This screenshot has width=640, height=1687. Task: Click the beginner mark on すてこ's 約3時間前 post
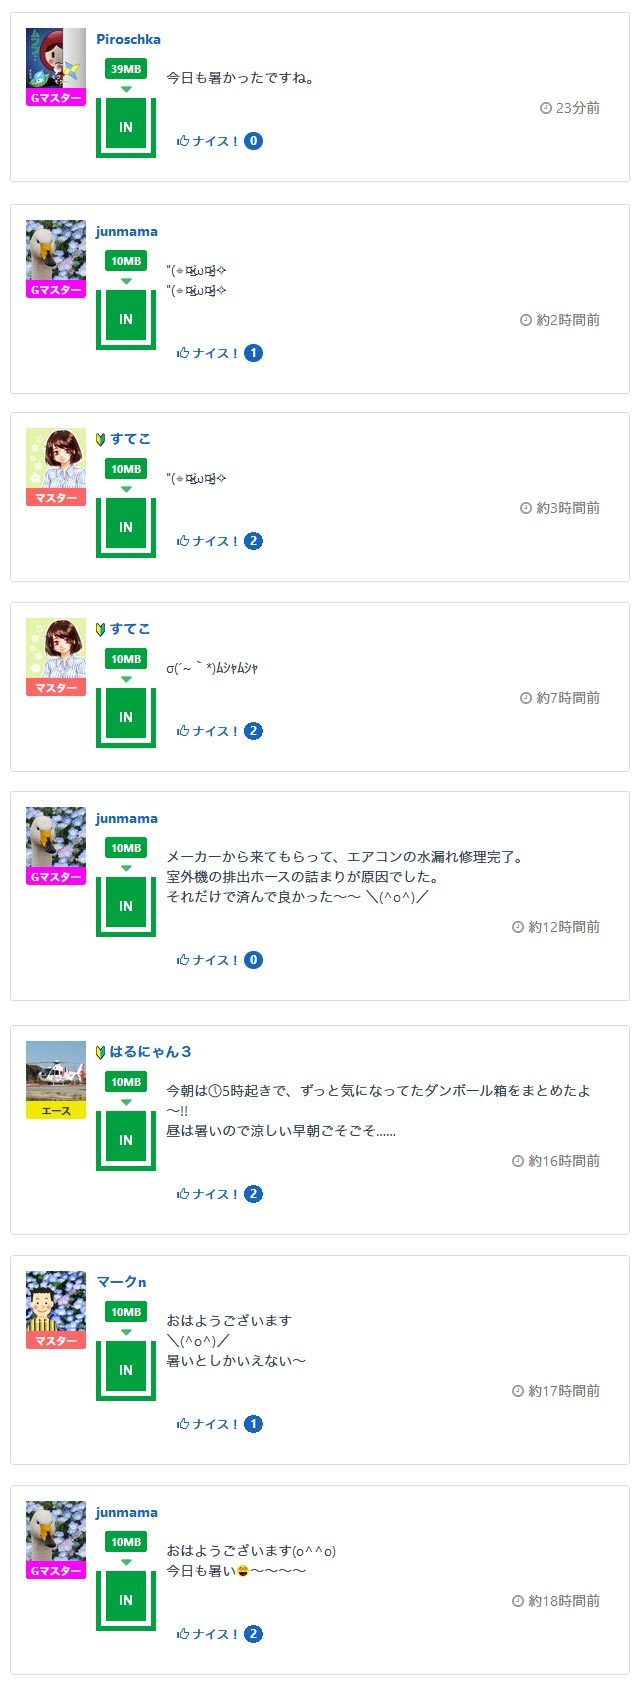[101, 439]
